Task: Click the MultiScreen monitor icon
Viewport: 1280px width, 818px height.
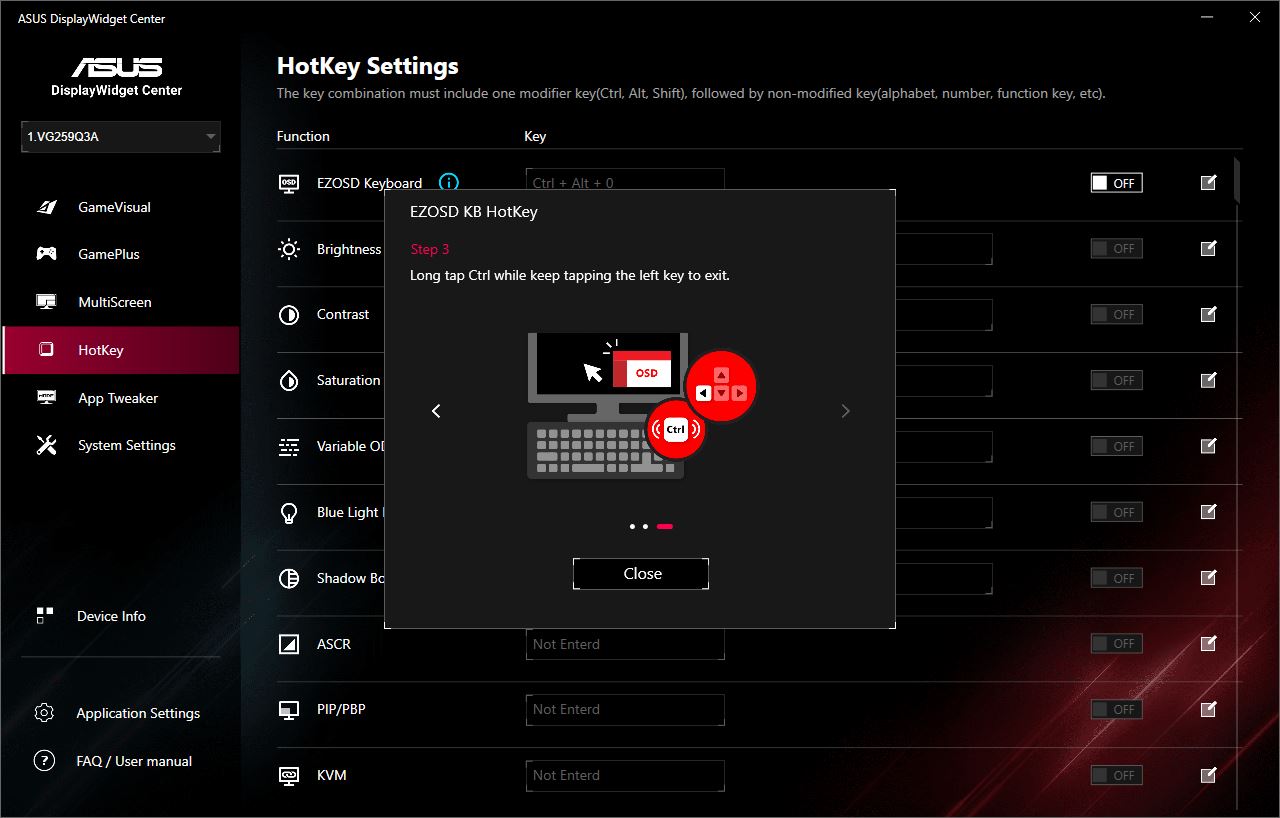Action: tap(46, 302)
